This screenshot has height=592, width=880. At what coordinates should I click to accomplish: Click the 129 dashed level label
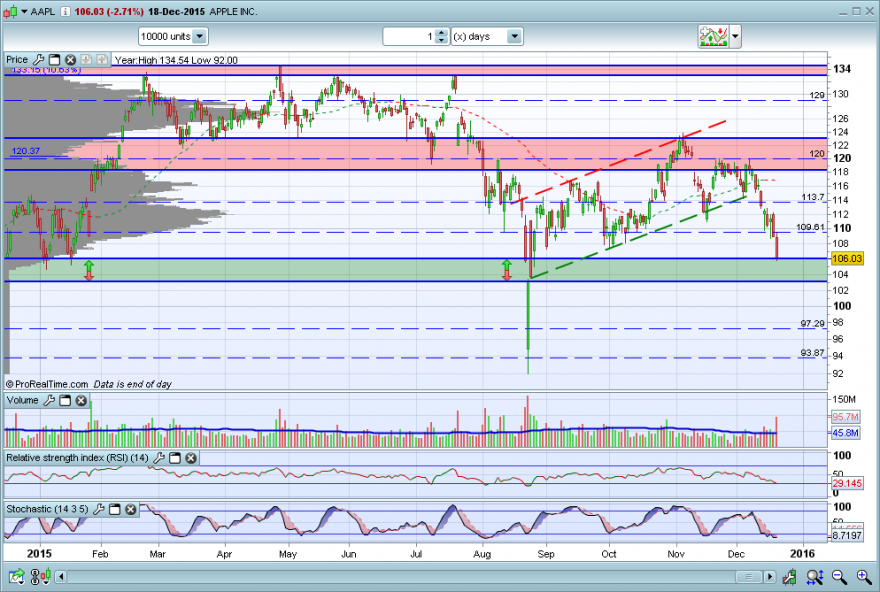tap(817, 95)
